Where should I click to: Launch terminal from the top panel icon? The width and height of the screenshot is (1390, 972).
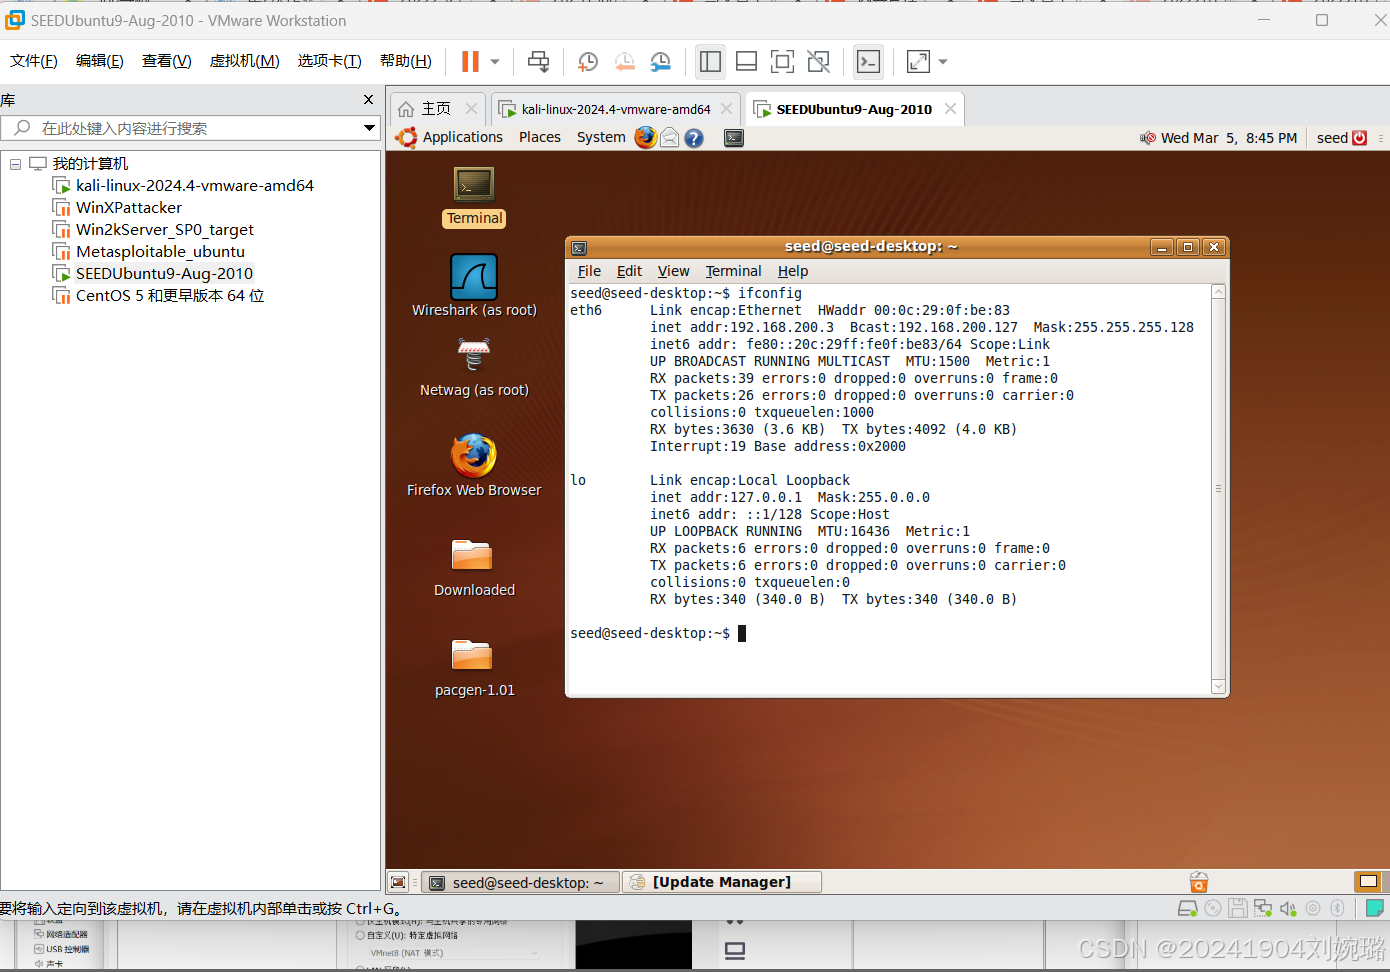(734, 138)
